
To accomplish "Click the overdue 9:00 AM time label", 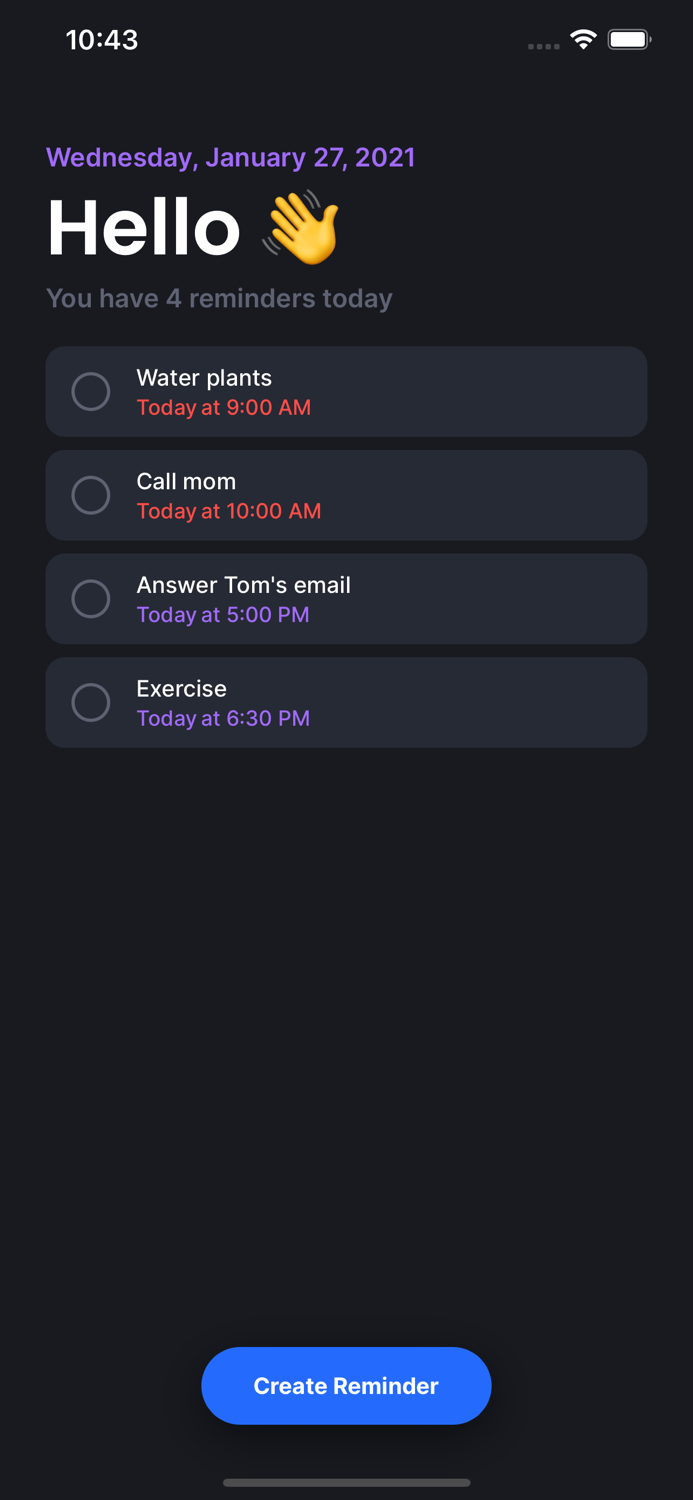I will point(223,408).
